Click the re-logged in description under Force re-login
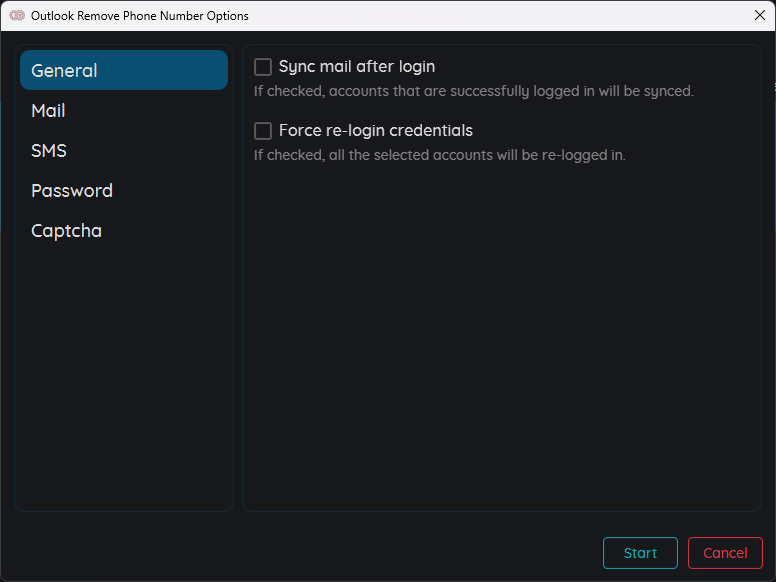Viewport: 776px width, 582px height. (x=439, y=155)
